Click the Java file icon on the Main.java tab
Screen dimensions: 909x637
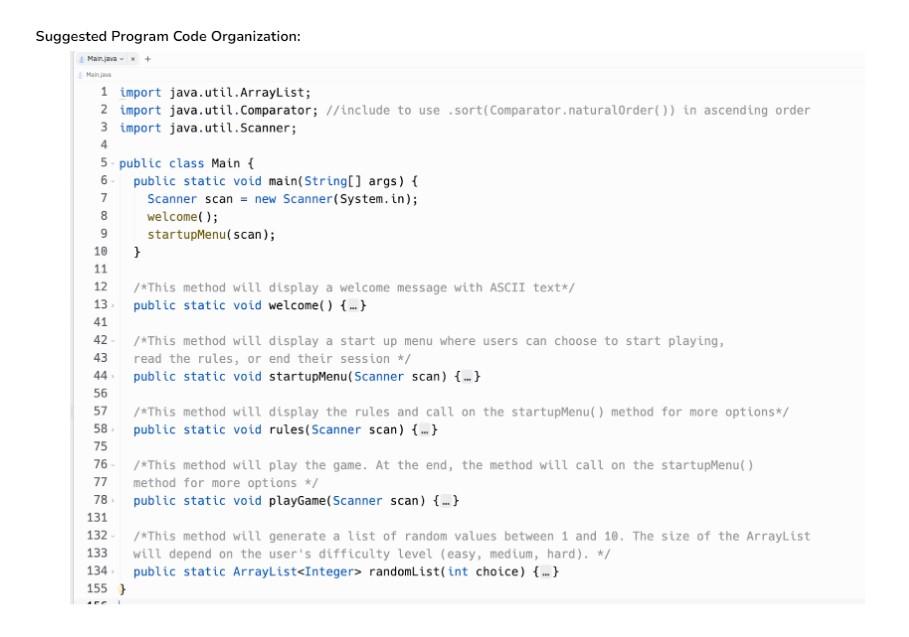[81, 61]
